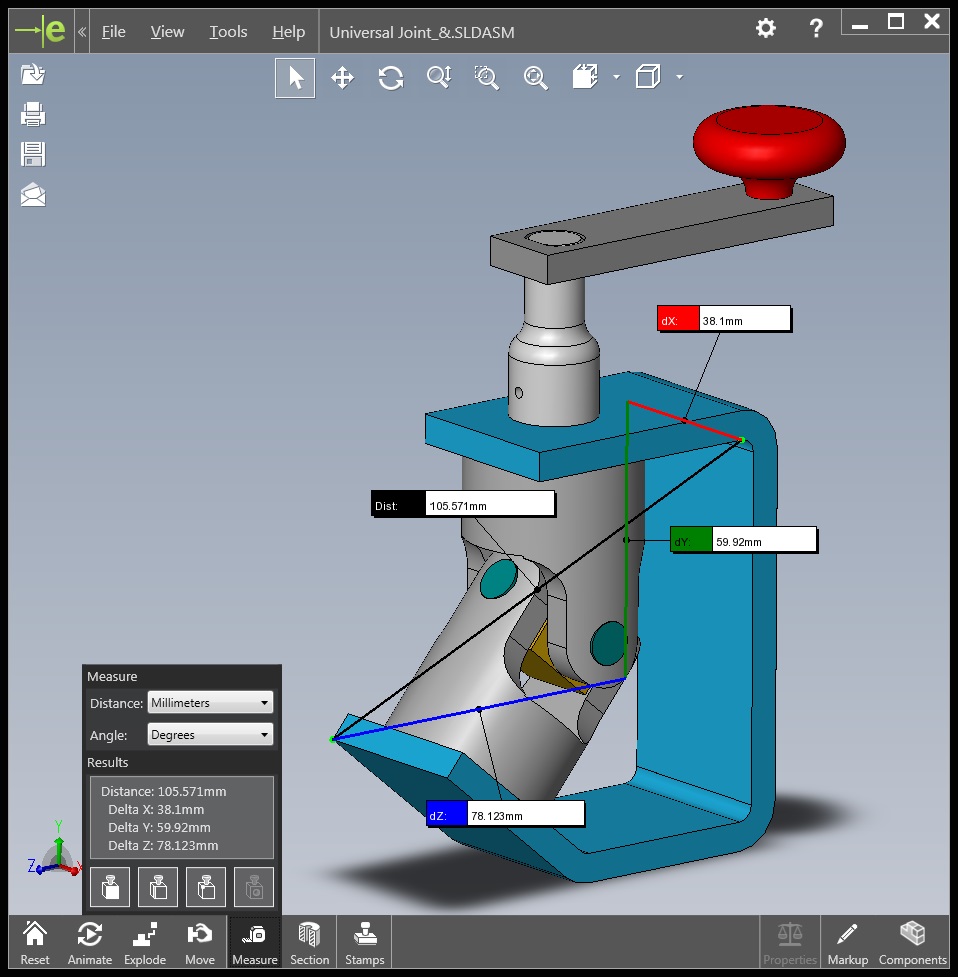Click the Save floppy disk icon

tap(33, 154)
